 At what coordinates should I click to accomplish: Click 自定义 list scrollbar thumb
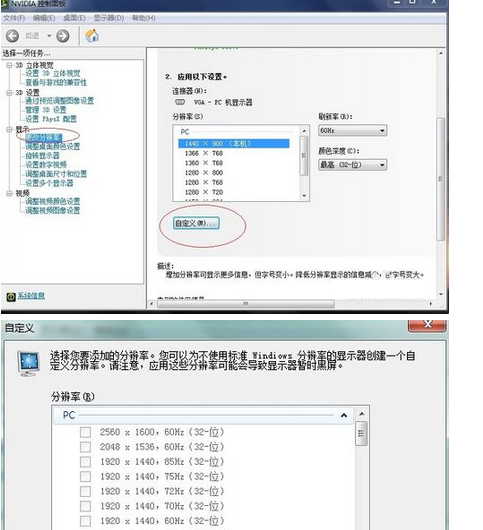coord(361,433)
